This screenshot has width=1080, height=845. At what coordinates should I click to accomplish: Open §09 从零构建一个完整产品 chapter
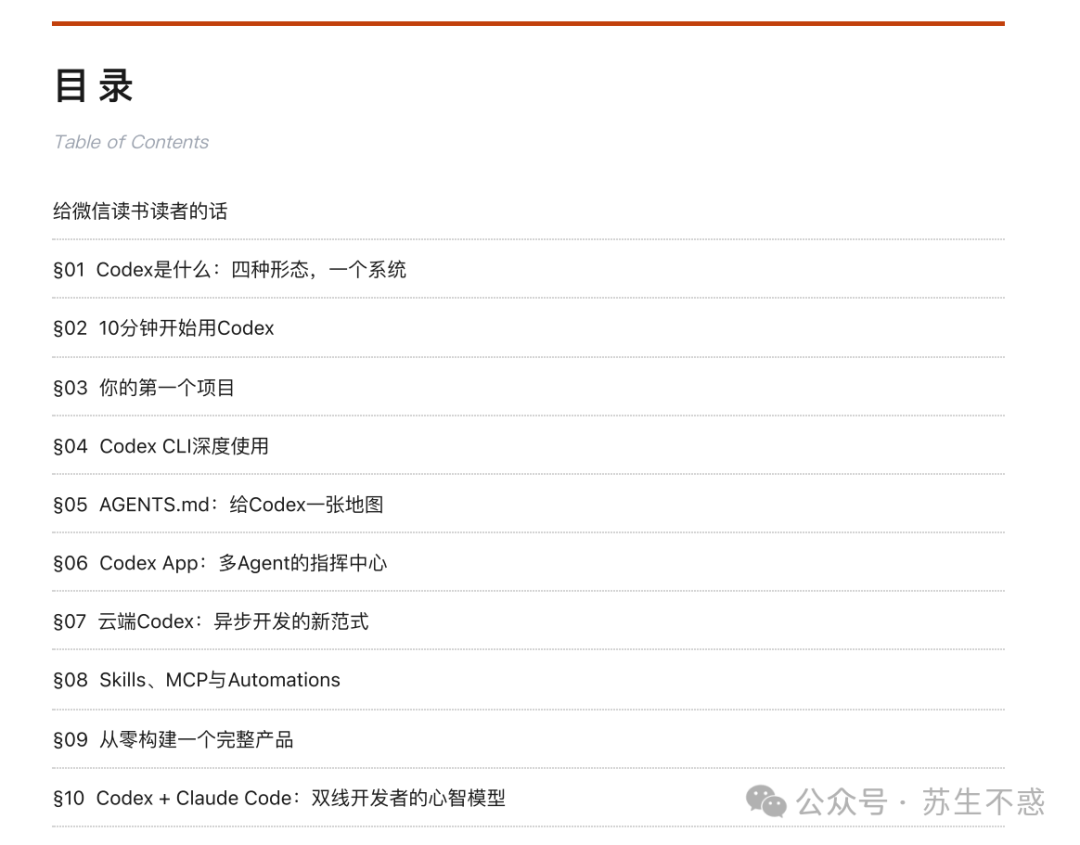point(173,740)
